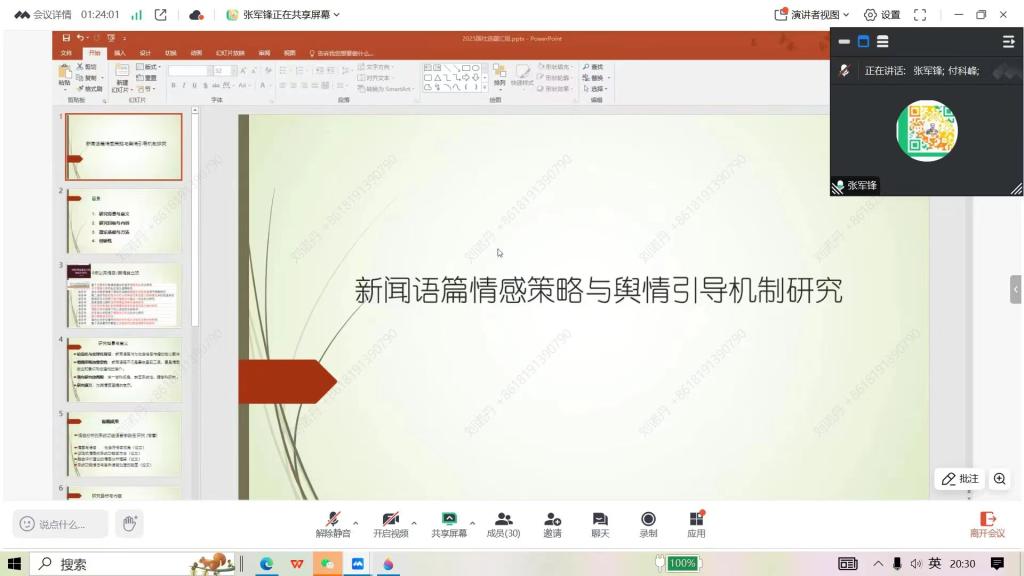Start recording with the 录制 button

pos(648,523)
